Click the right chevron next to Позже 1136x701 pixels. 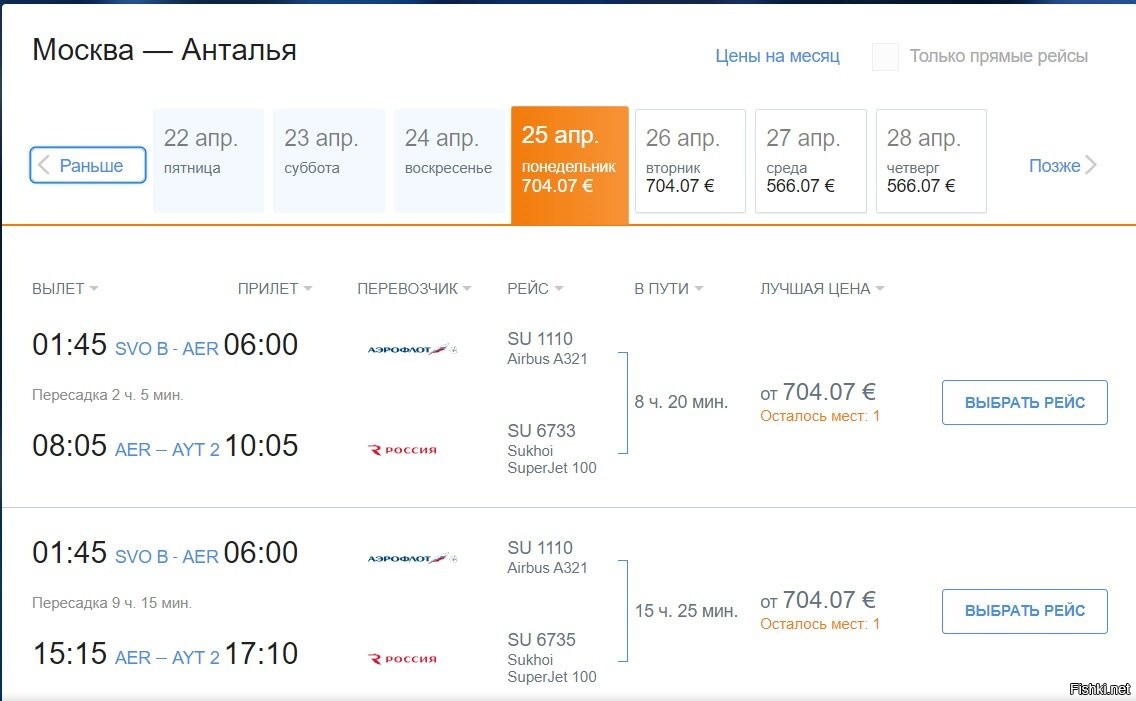[x=1090, y=165]
